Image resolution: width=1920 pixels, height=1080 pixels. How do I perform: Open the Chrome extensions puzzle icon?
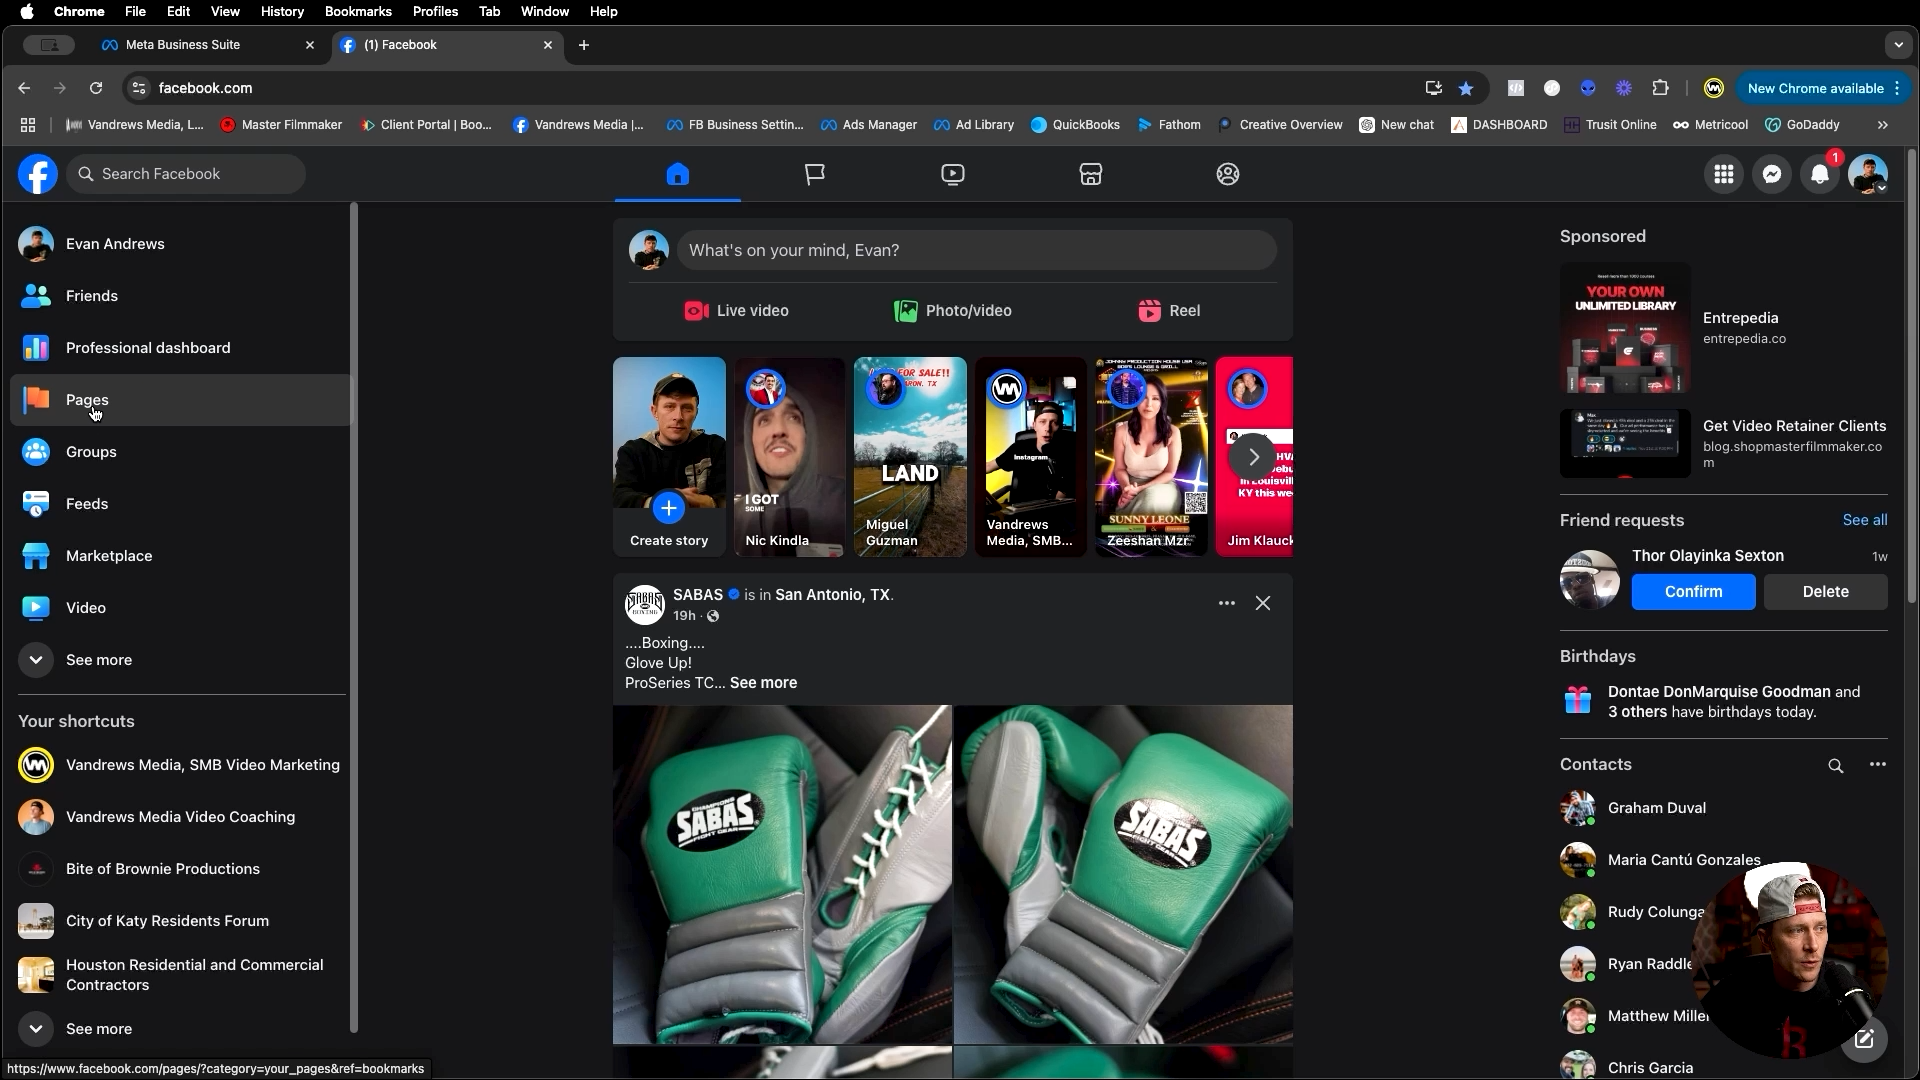pos(1661,88)
